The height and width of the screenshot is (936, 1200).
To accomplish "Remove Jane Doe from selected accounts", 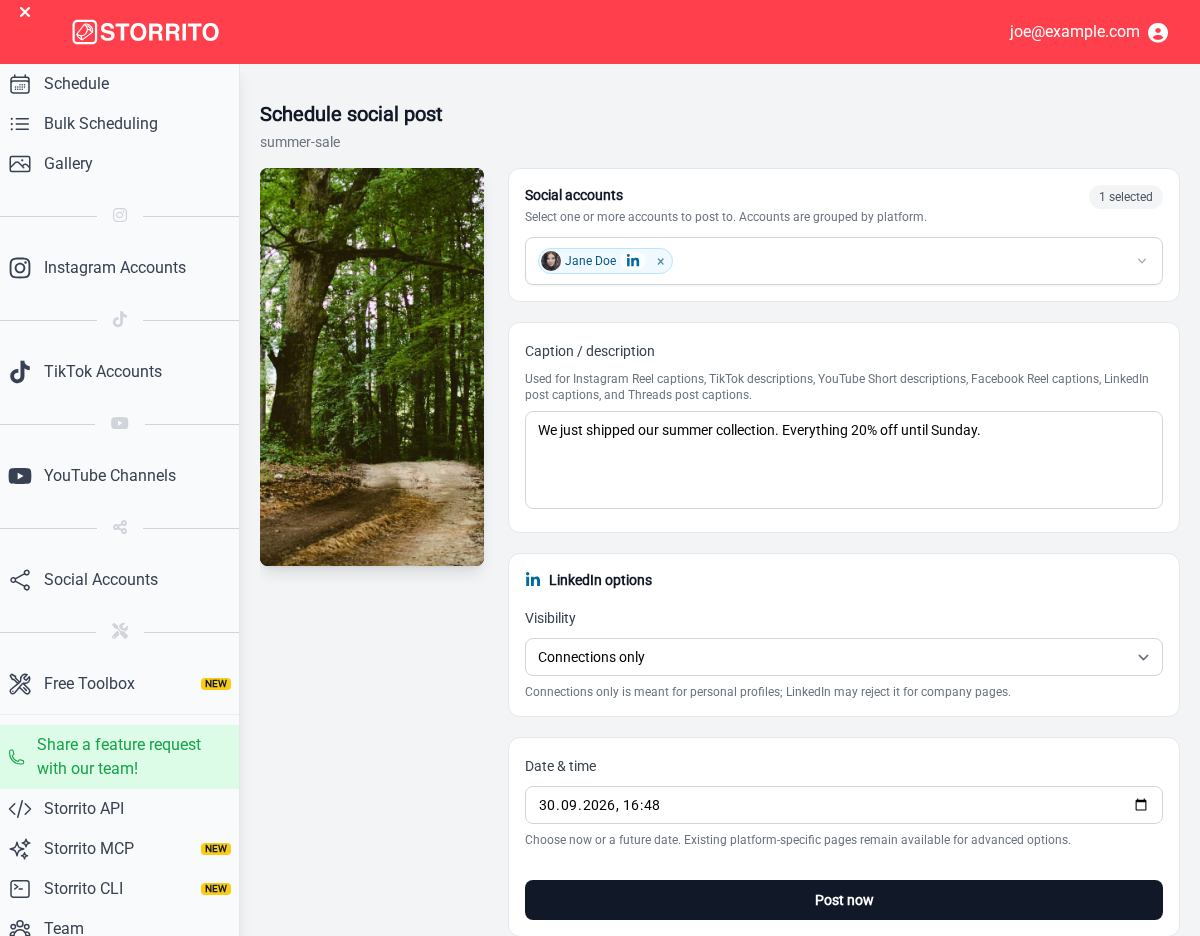I will coord(660,262).
